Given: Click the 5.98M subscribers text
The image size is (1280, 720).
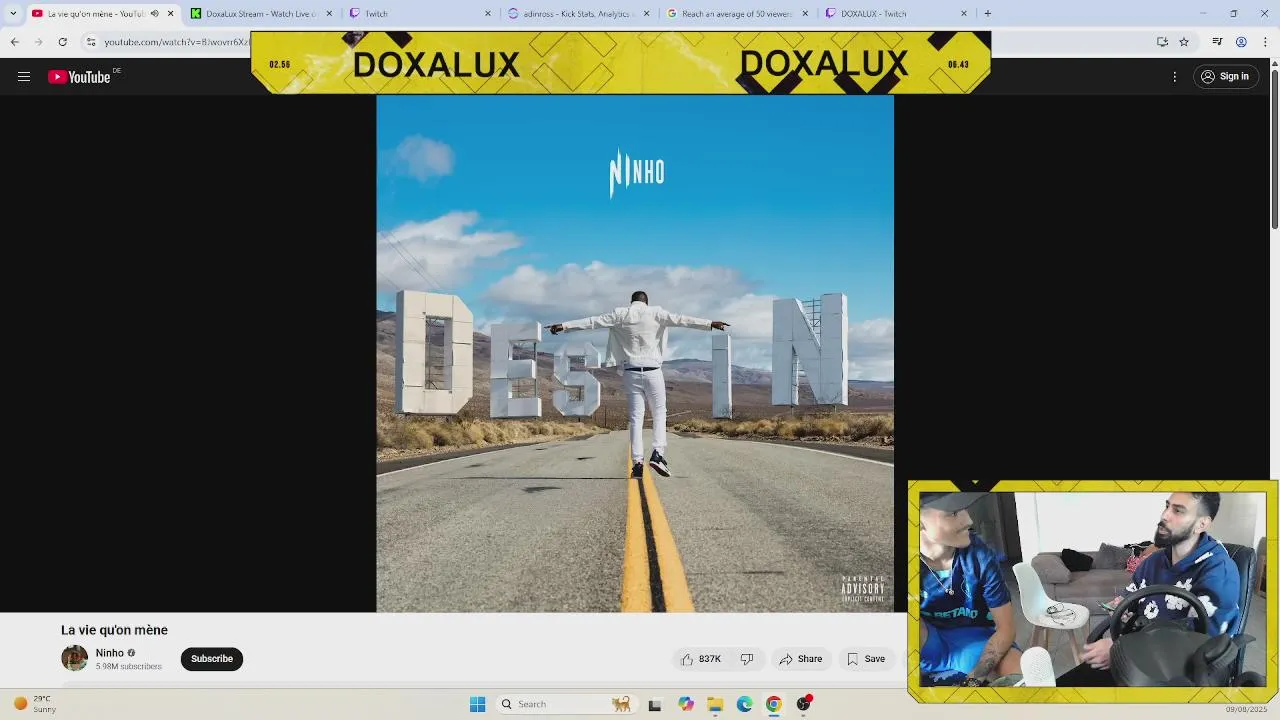Looking at the screenshot, I should click(x=129, y=666).
